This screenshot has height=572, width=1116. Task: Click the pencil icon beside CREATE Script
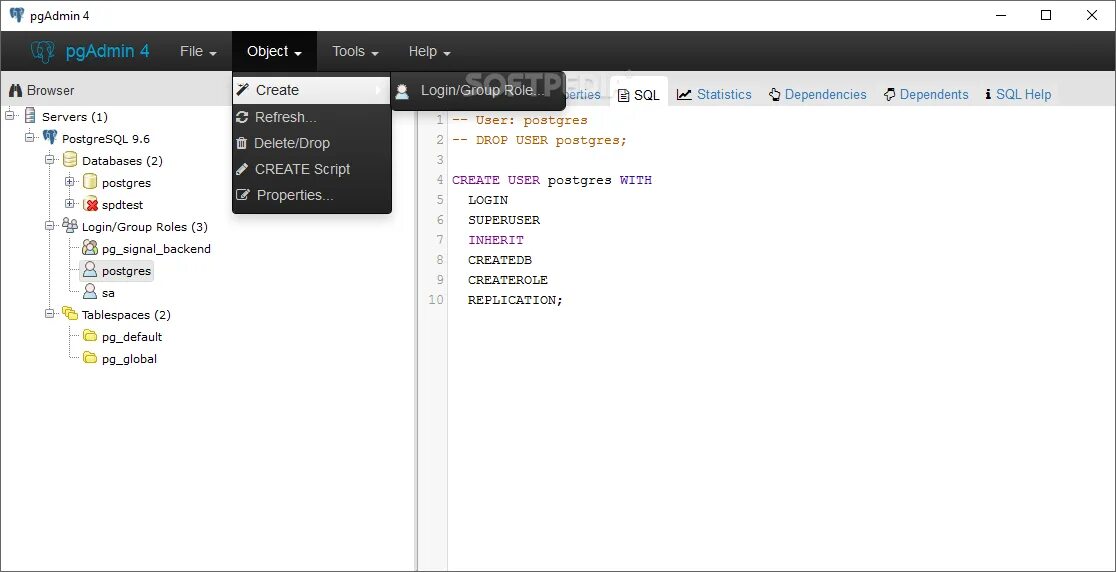pyautogui.click(x=242, y=169)
